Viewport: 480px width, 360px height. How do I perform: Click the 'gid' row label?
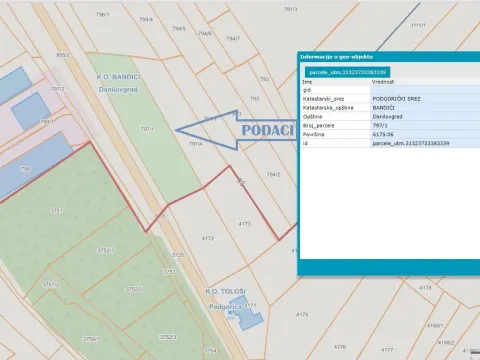[307, 90]
